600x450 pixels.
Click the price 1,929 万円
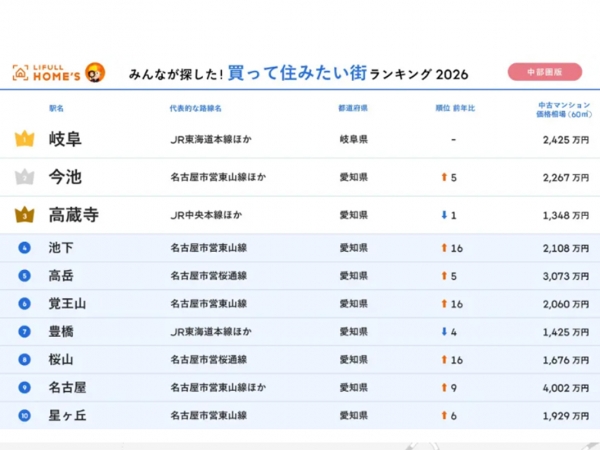(x=566, y=416)
